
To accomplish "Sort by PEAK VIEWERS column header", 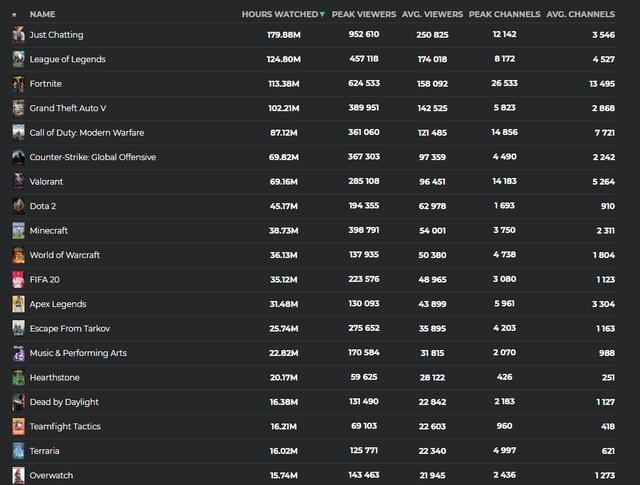I will (364, 14).
